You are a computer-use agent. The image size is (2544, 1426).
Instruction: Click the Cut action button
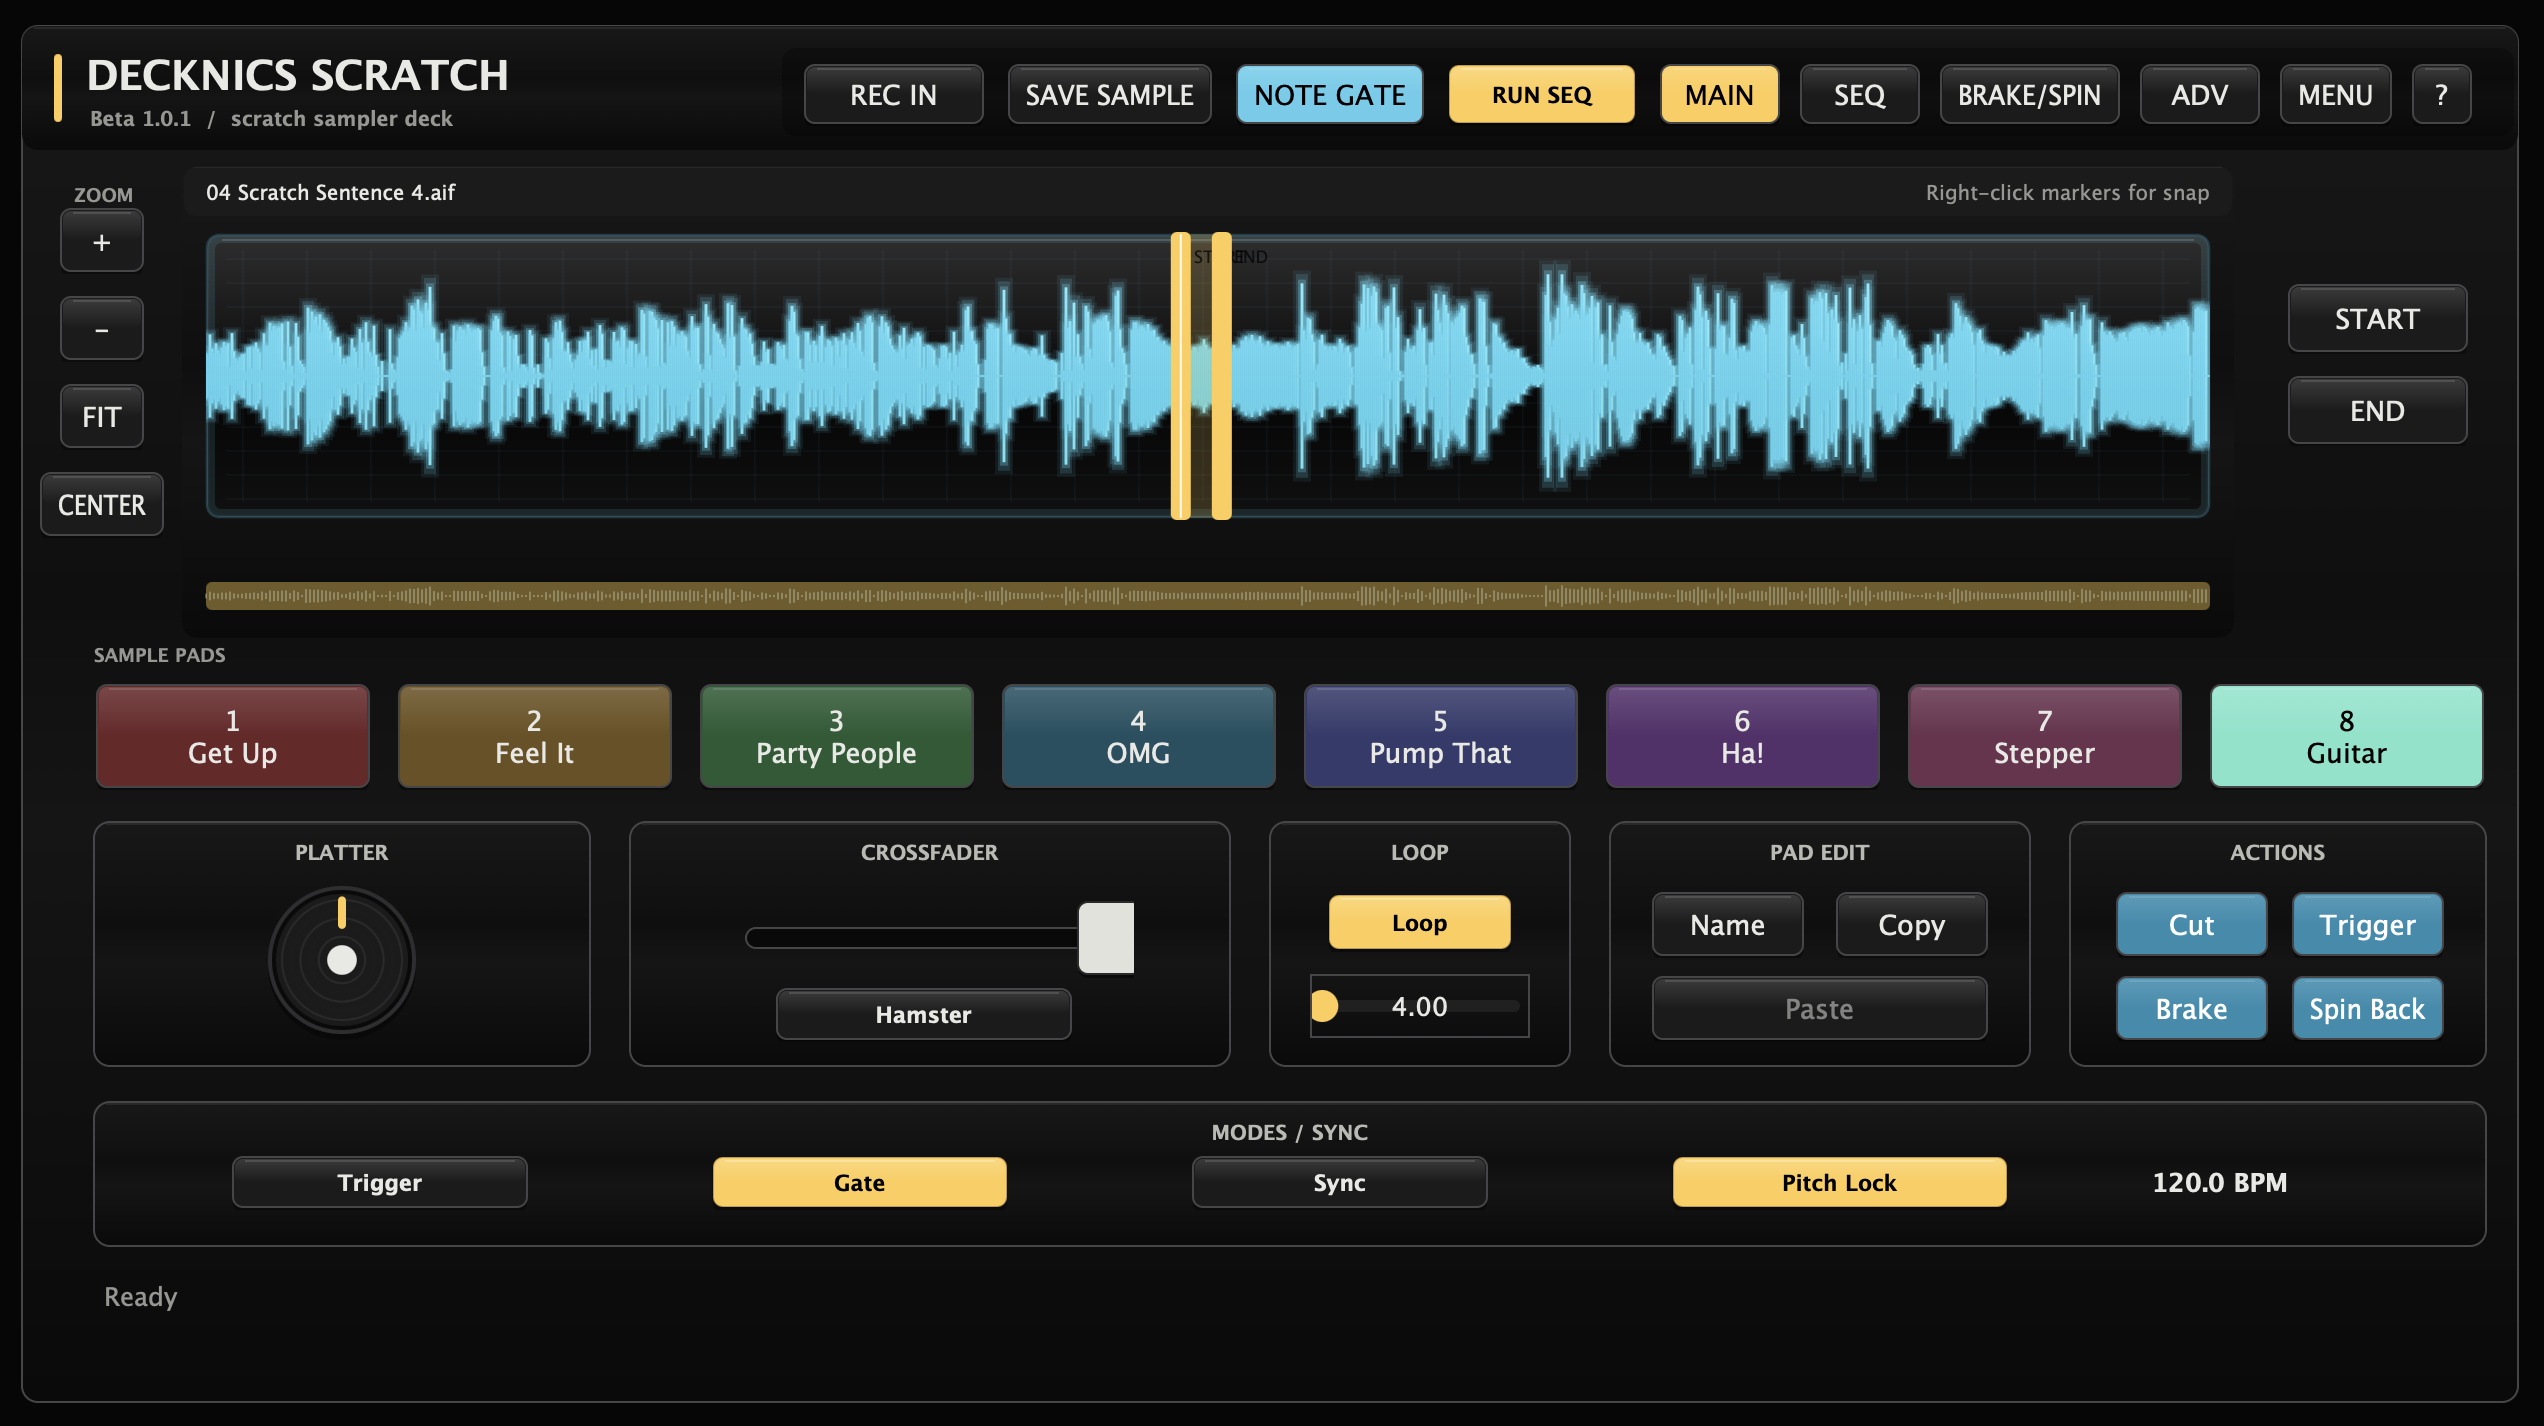[2191, 925]
